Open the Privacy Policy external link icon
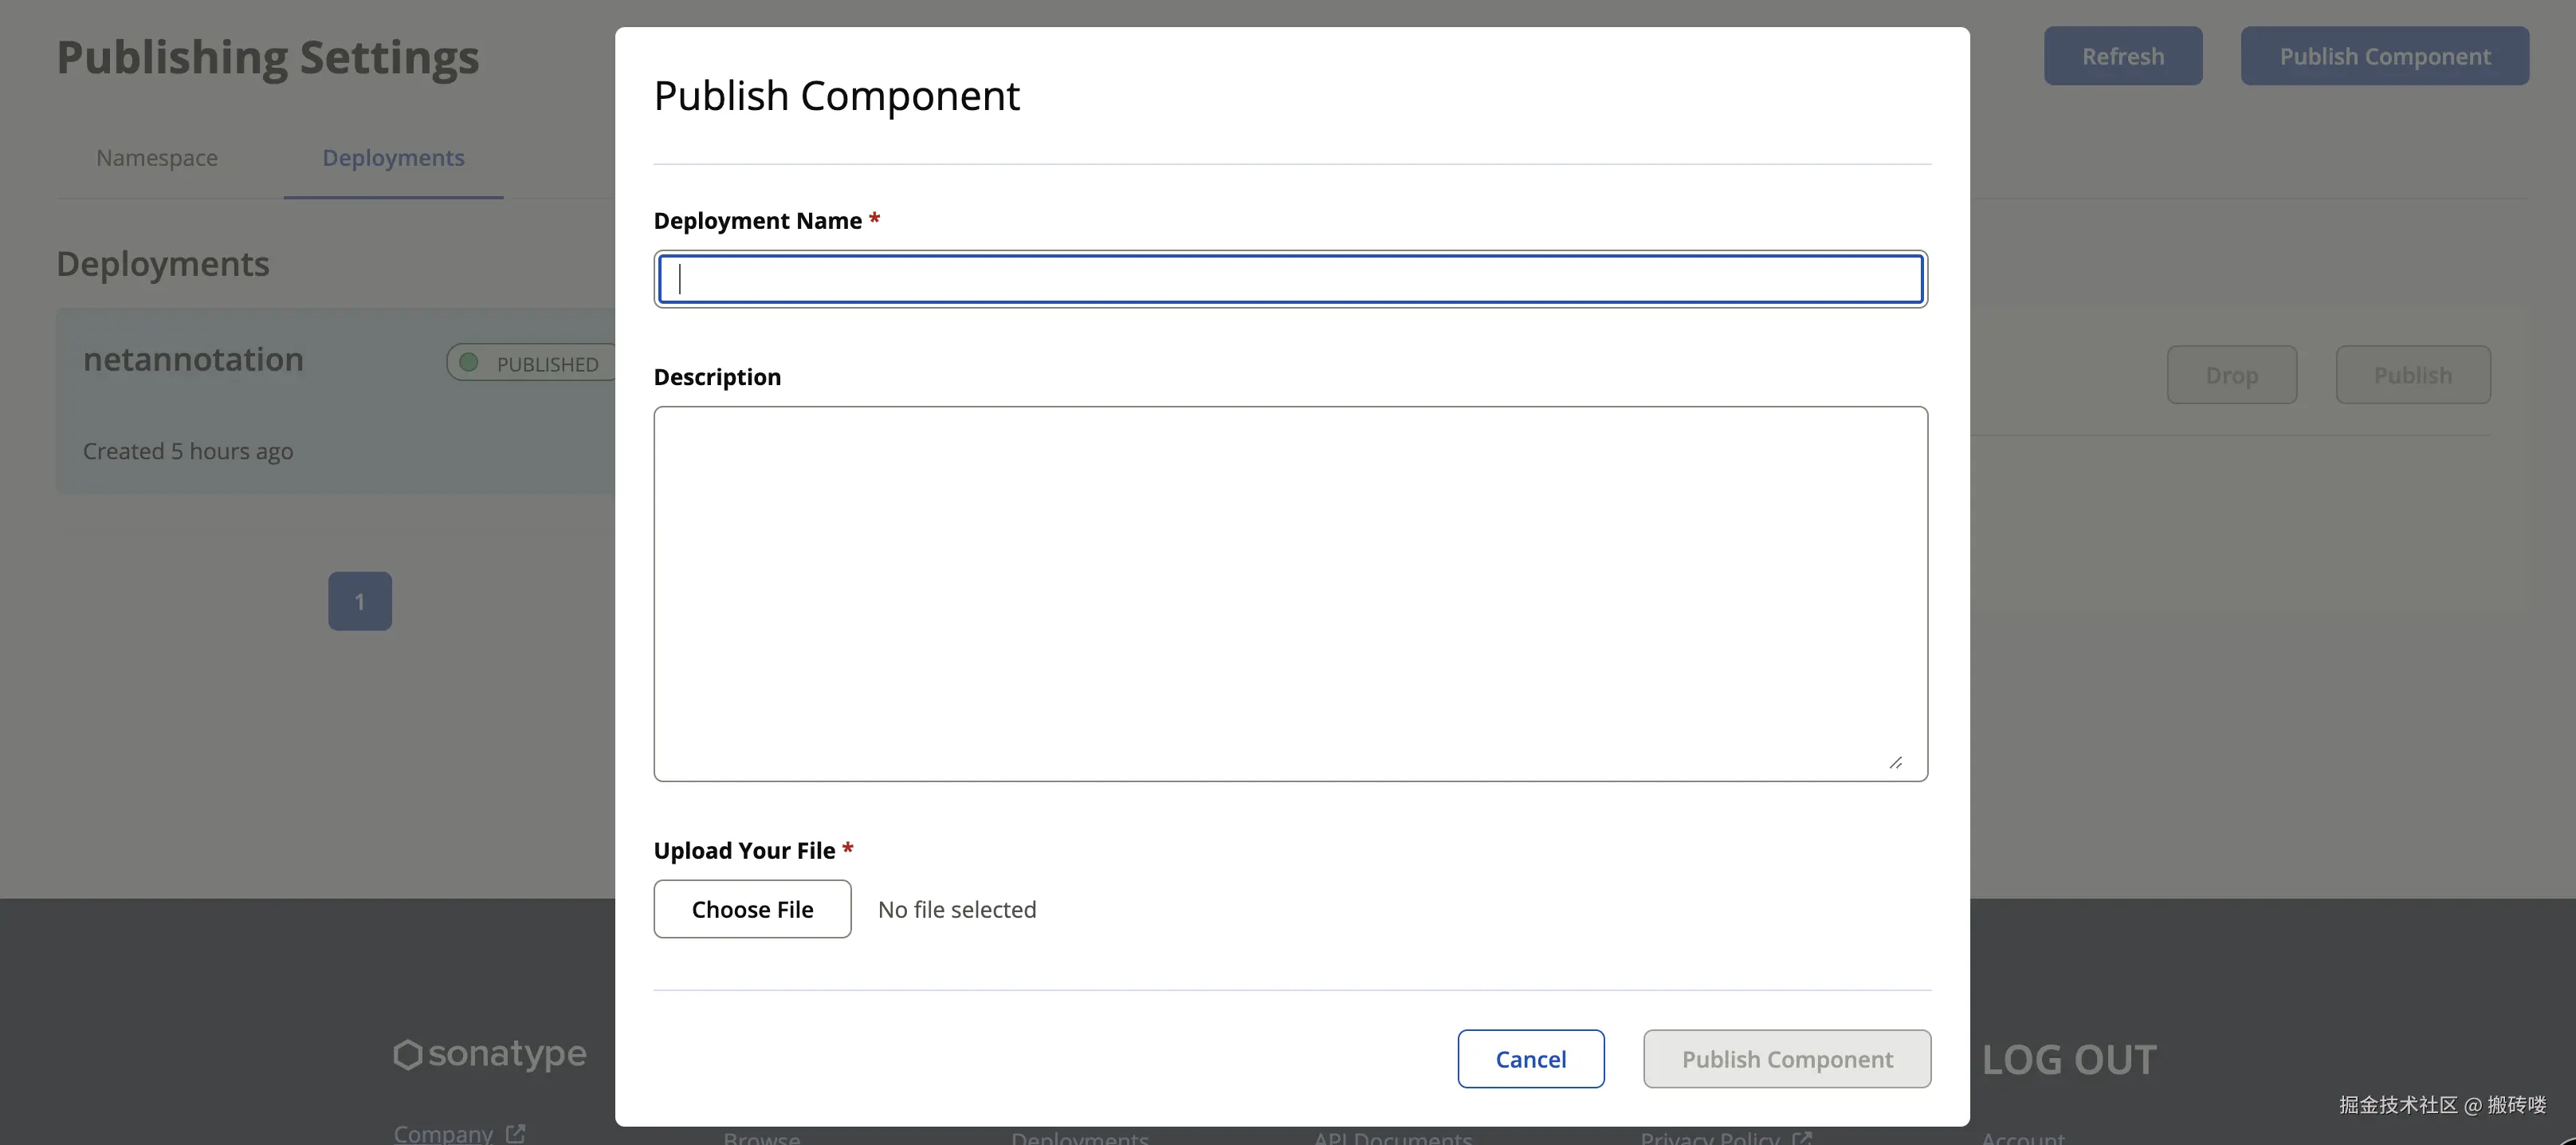The width and height of the screenshot is (2576, 1145). point(1802,1138)
